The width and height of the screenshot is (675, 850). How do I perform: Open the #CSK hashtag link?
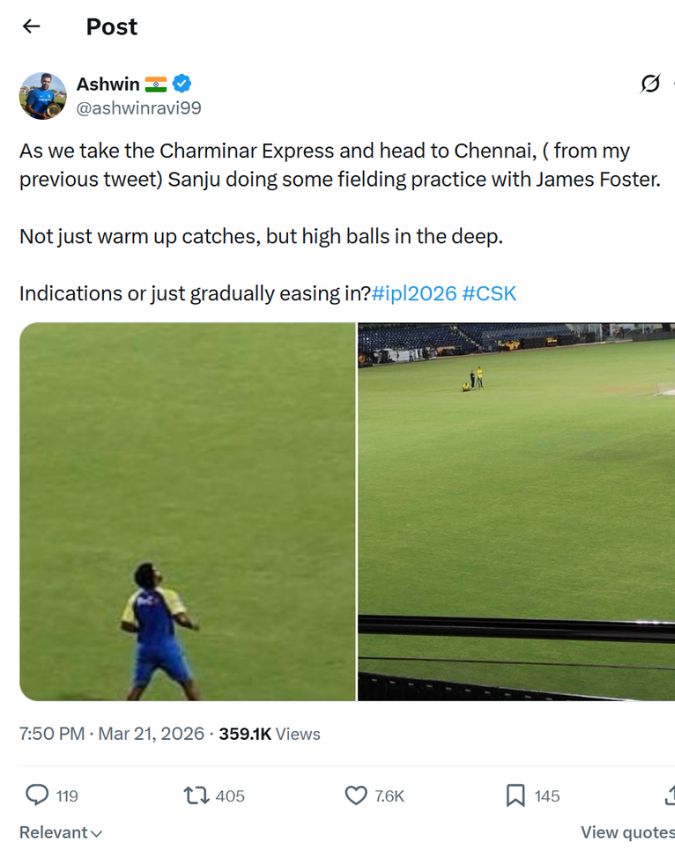[x=489, y=294]
